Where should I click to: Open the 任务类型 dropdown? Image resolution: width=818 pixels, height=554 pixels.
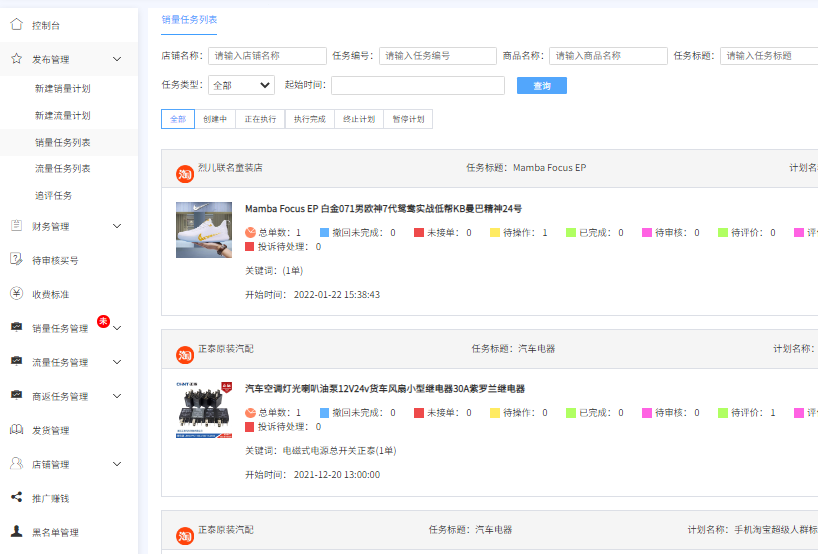pyautogui.click(x=241, y=86)
